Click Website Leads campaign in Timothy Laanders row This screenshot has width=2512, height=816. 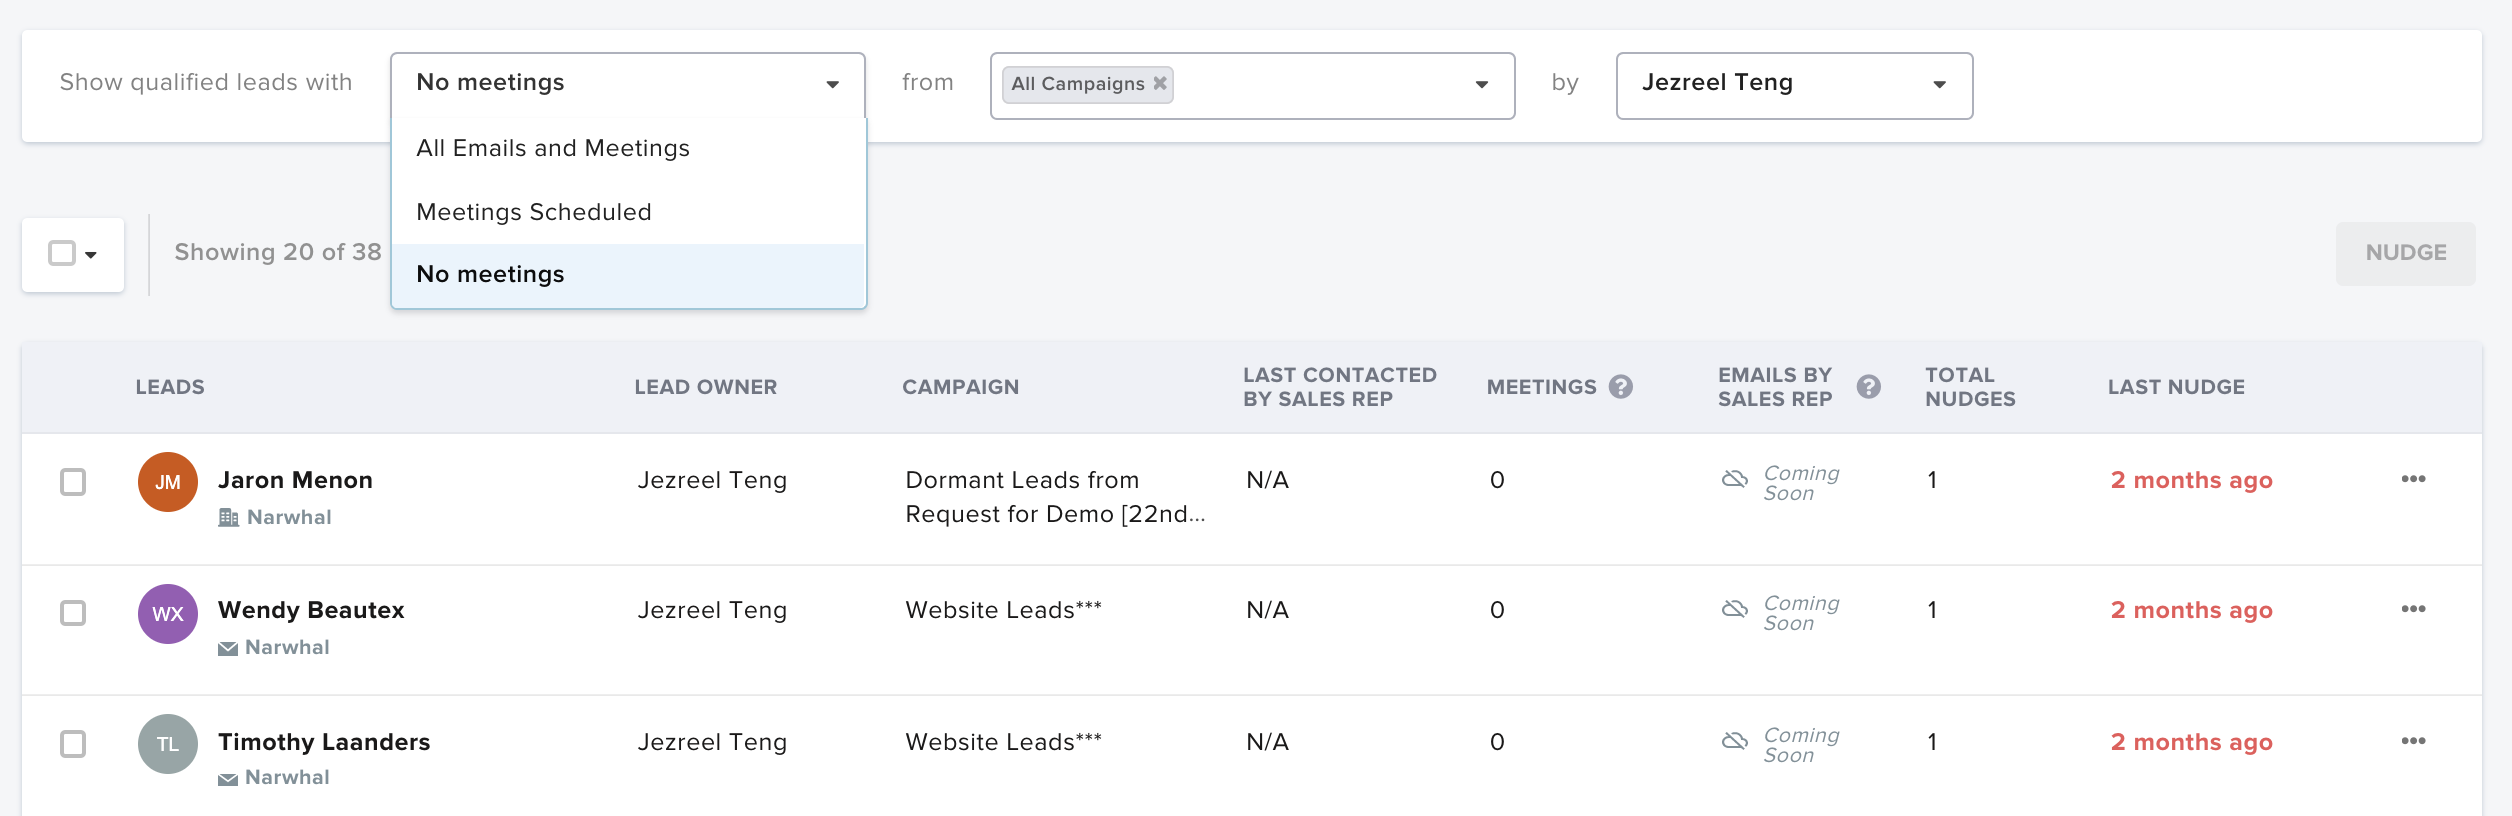point(1003,742)
